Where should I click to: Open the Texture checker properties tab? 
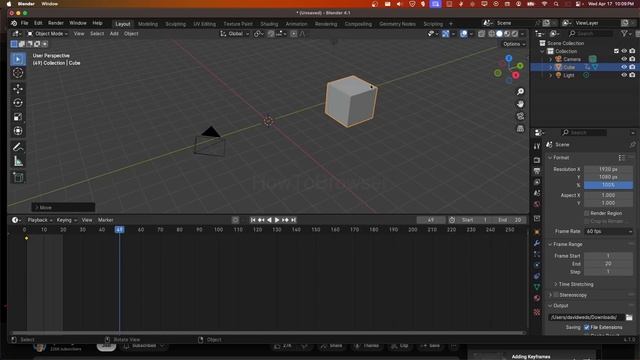point(537,312)
